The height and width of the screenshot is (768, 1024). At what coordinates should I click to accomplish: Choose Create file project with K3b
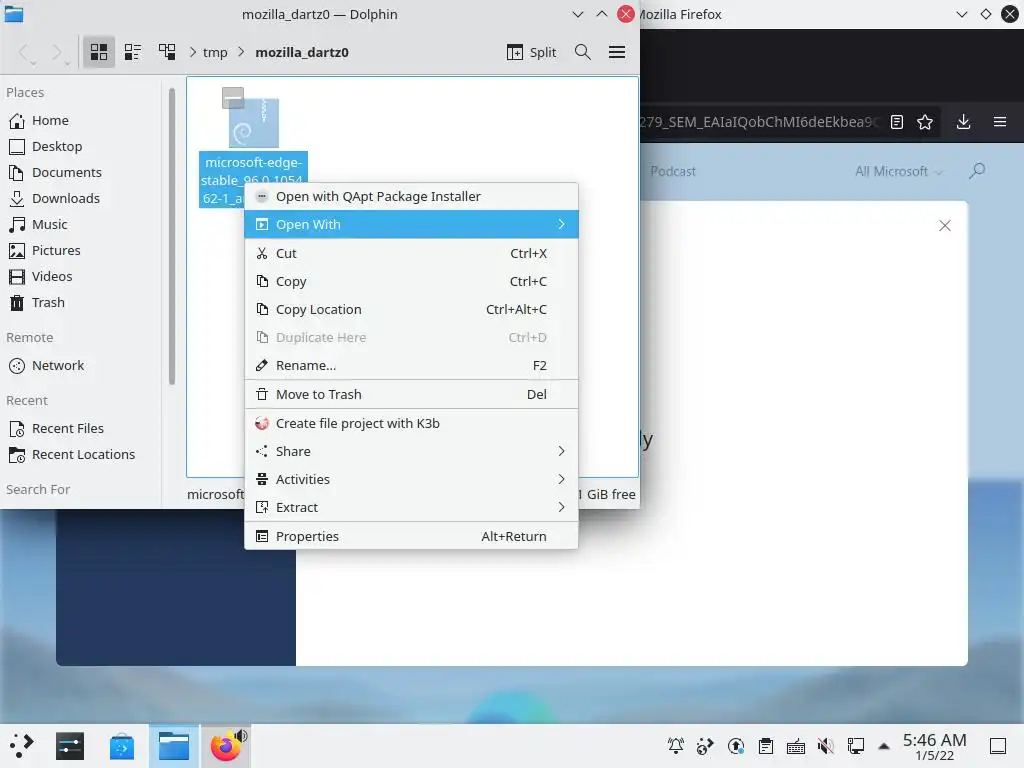(x=411, y=423)
